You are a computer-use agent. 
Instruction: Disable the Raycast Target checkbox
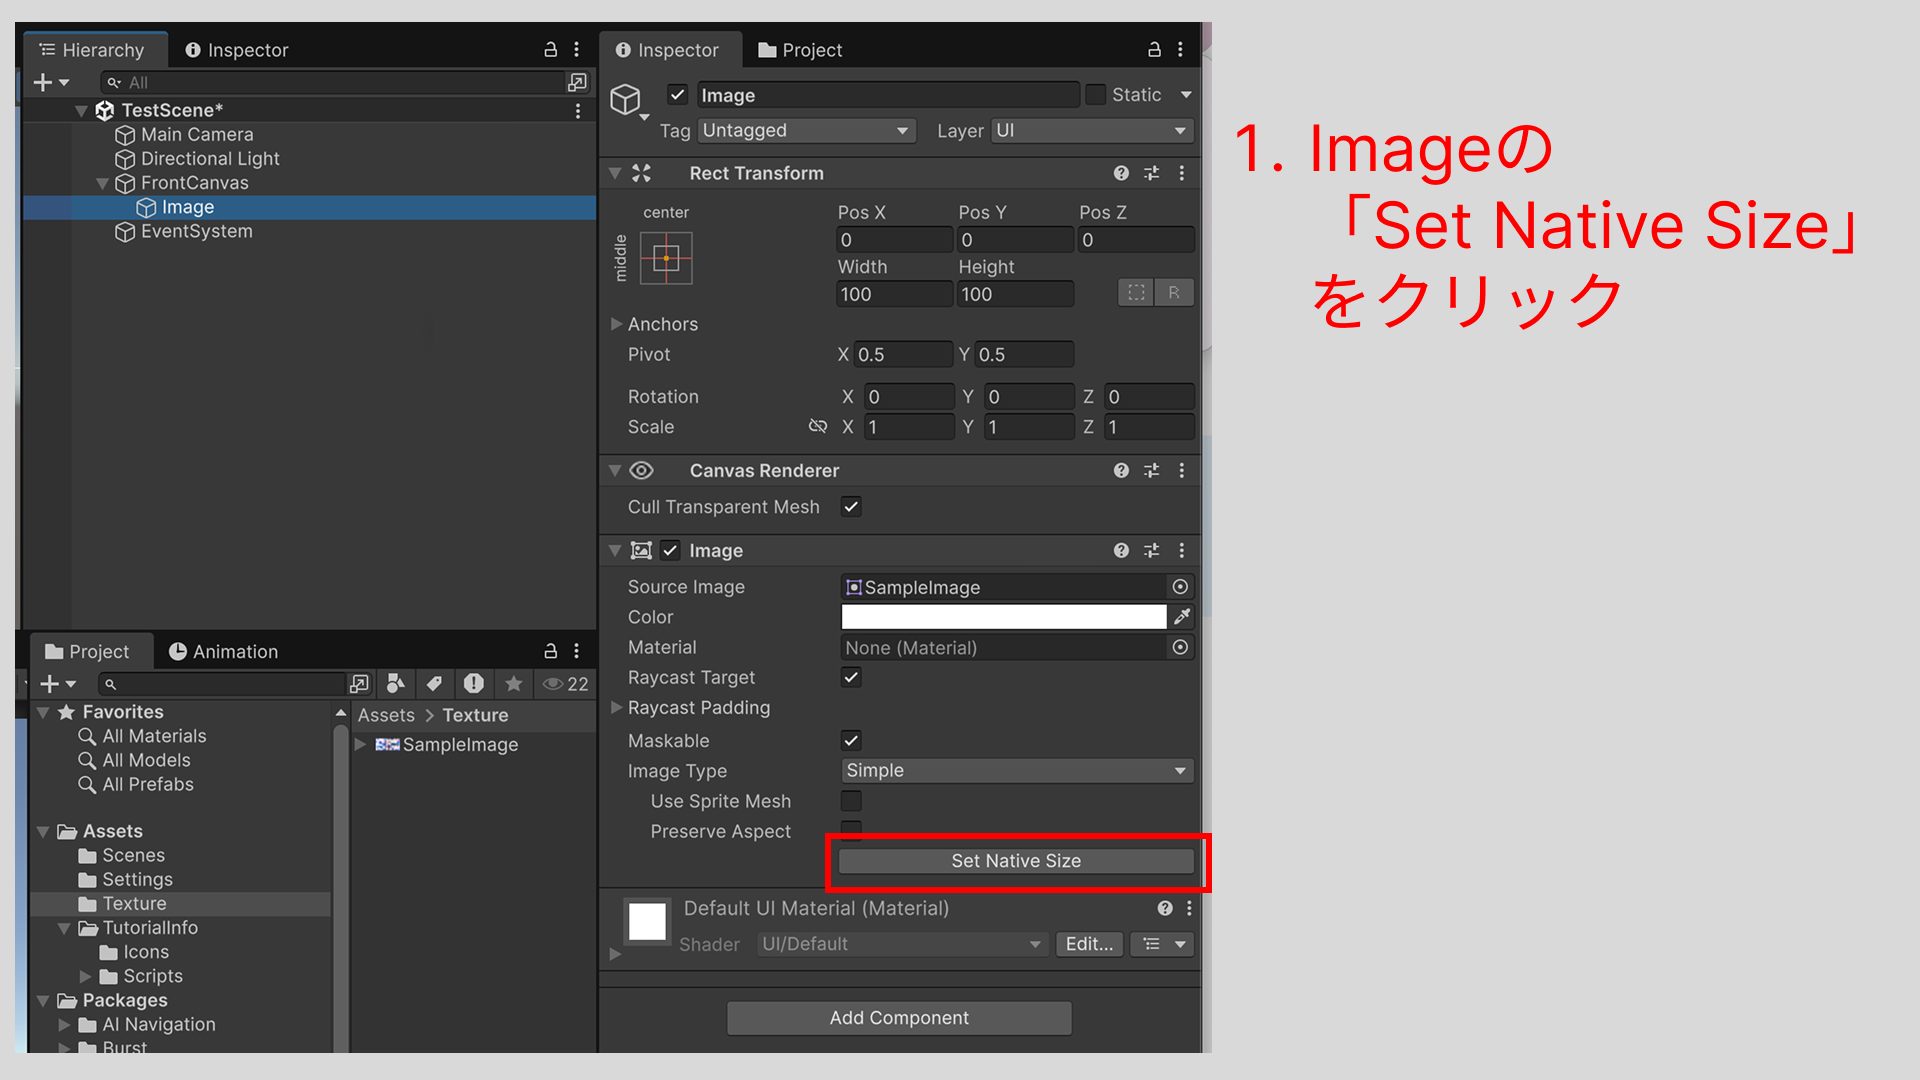tap(851, 677)
